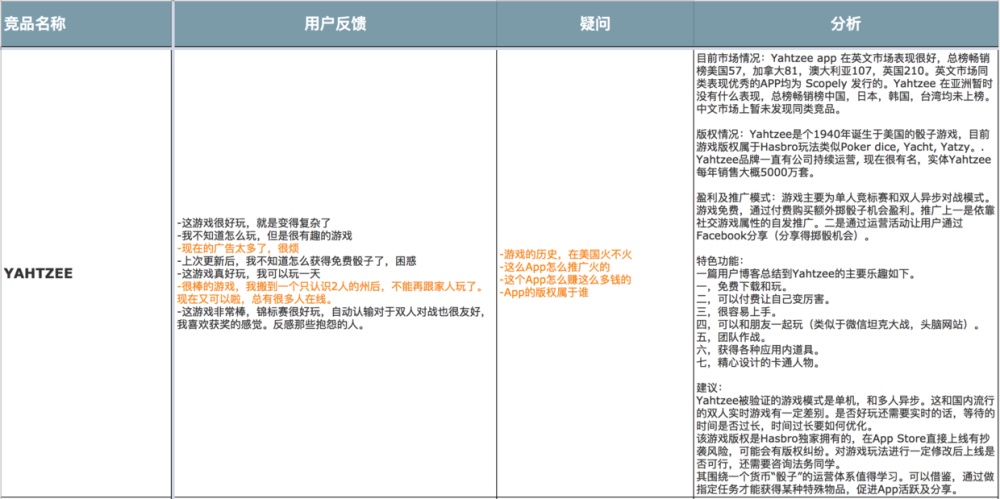Click the line mentioning Facebook分享
The image size is (1000, 499).
click(x=784, y=236)
